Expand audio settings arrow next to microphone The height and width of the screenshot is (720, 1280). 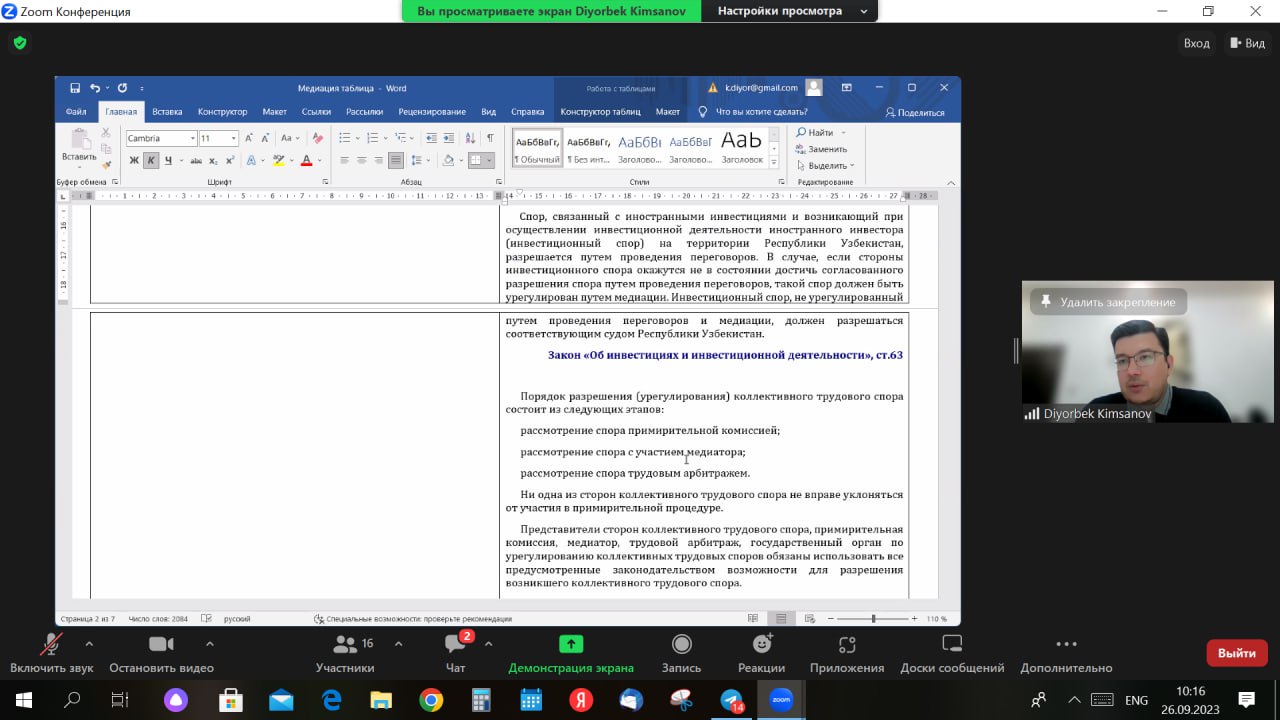point(89,644)
